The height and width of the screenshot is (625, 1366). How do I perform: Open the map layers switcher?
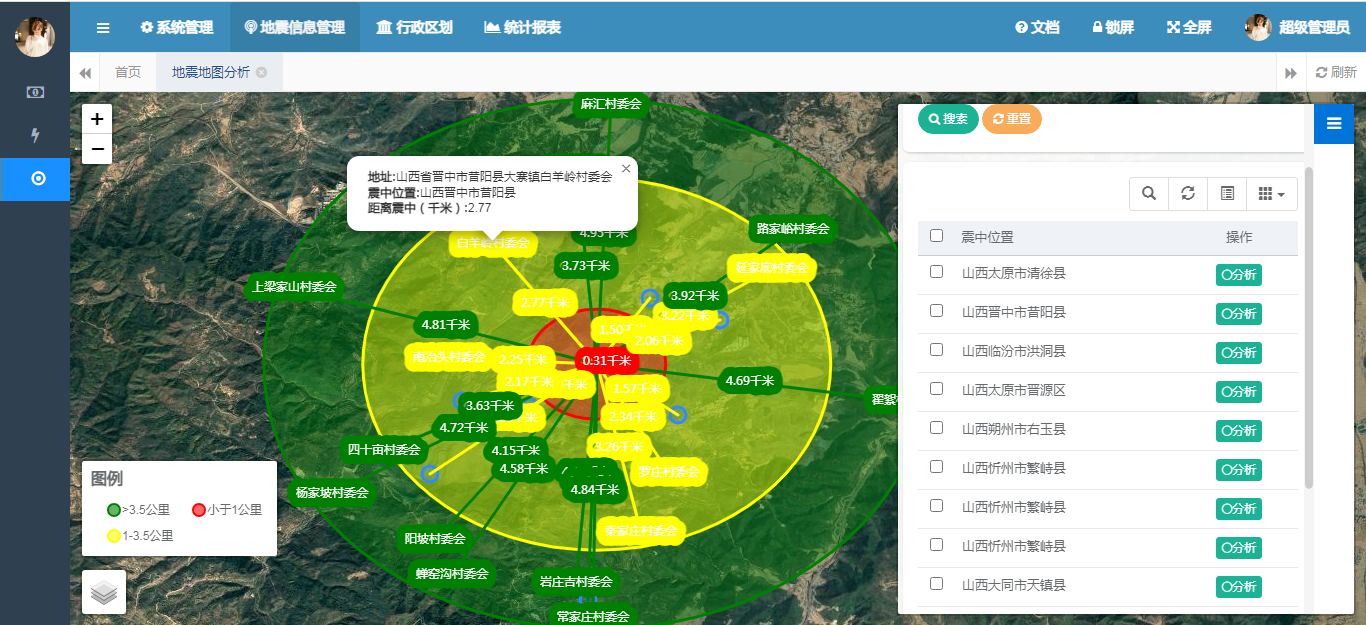pos(104,592)
